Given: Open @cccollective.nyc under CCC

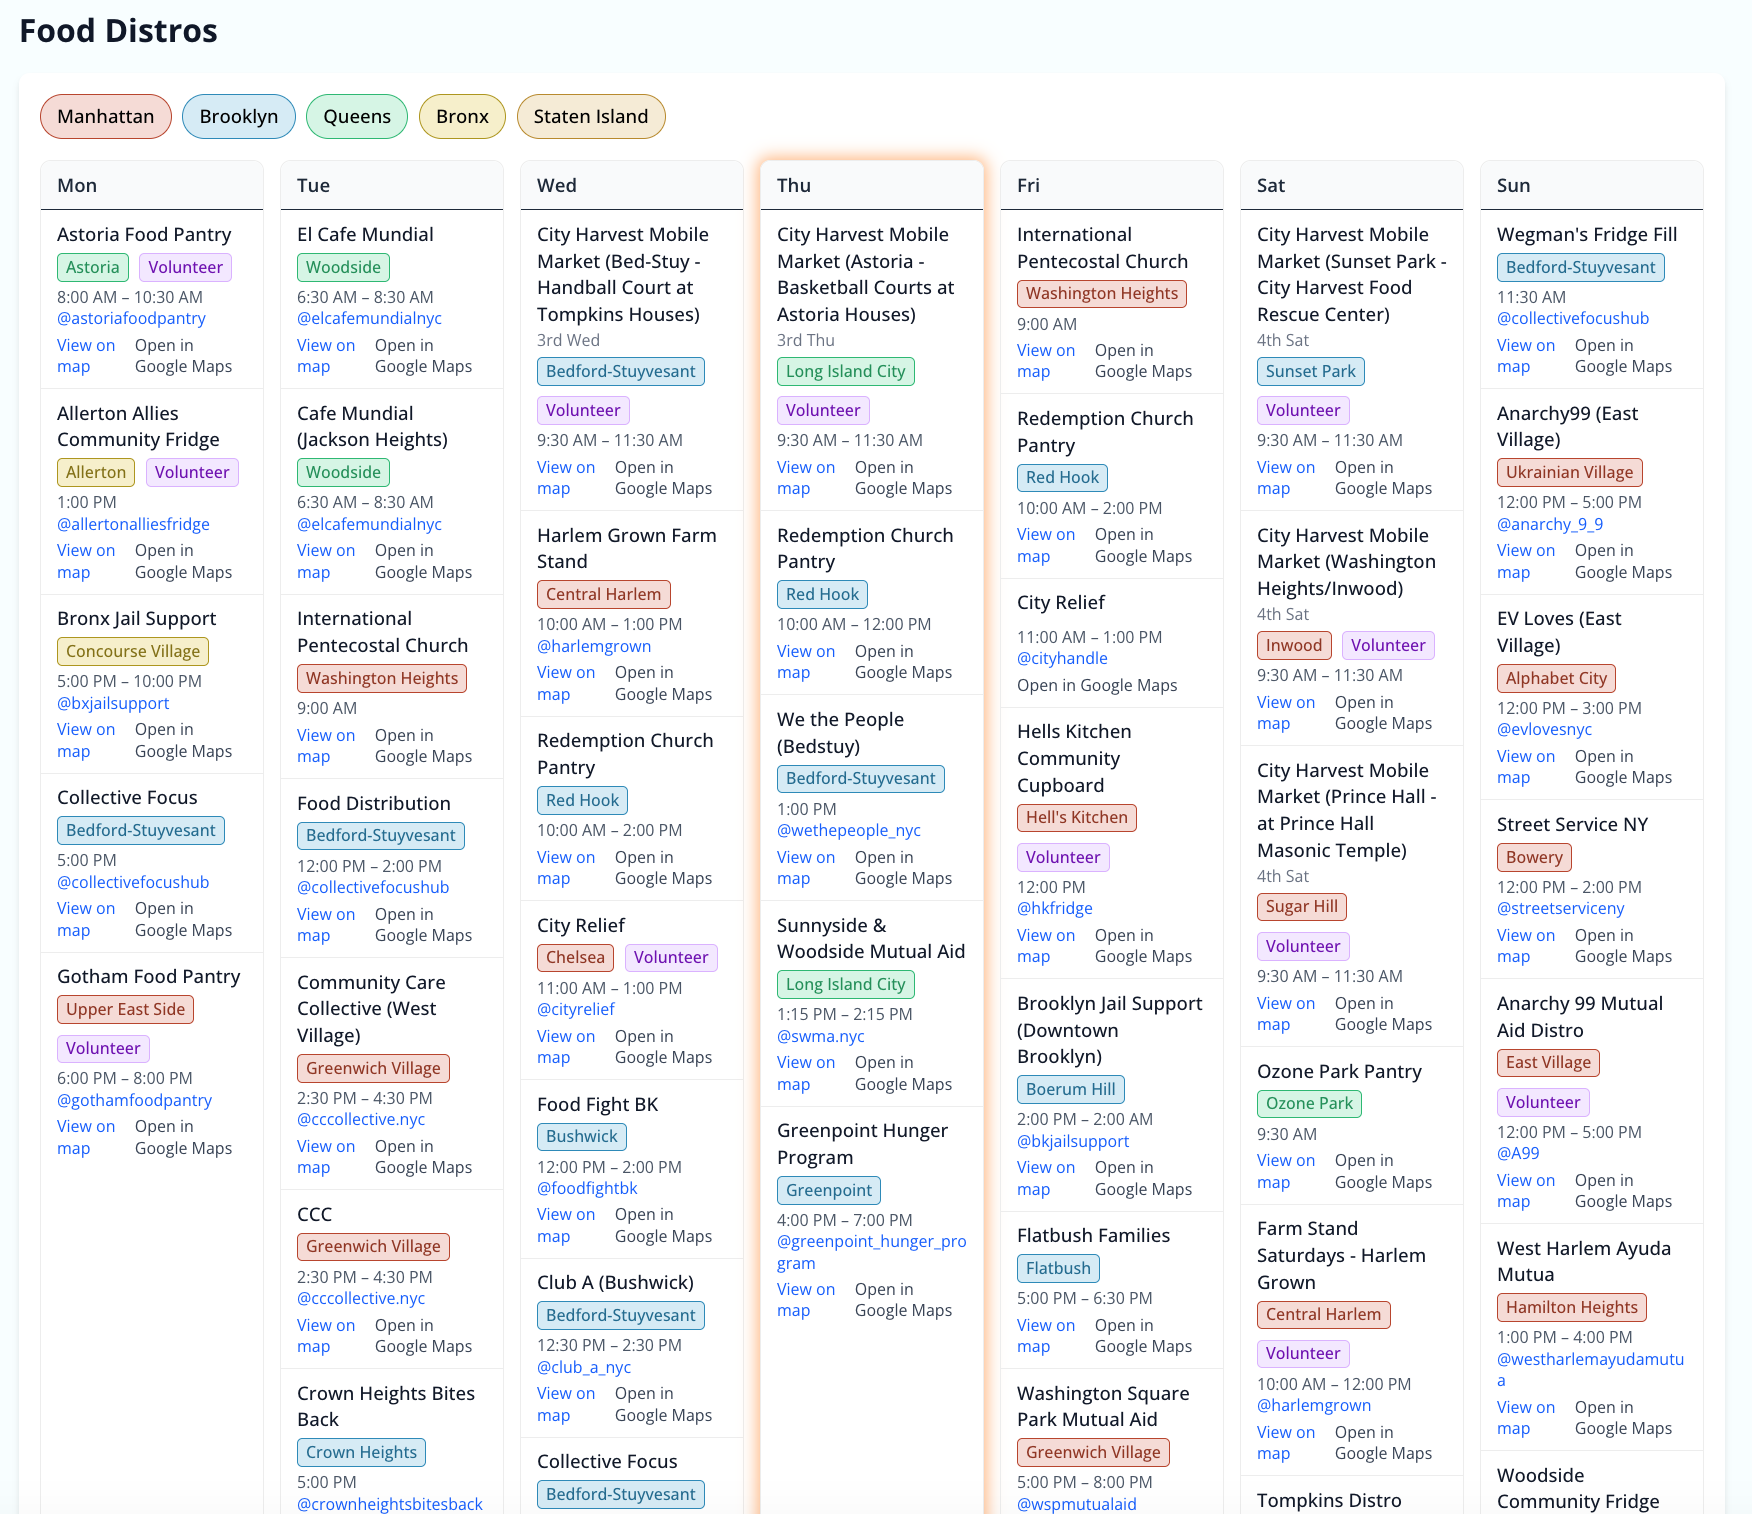Looking at the screenshot, I should pos(361,1298).
